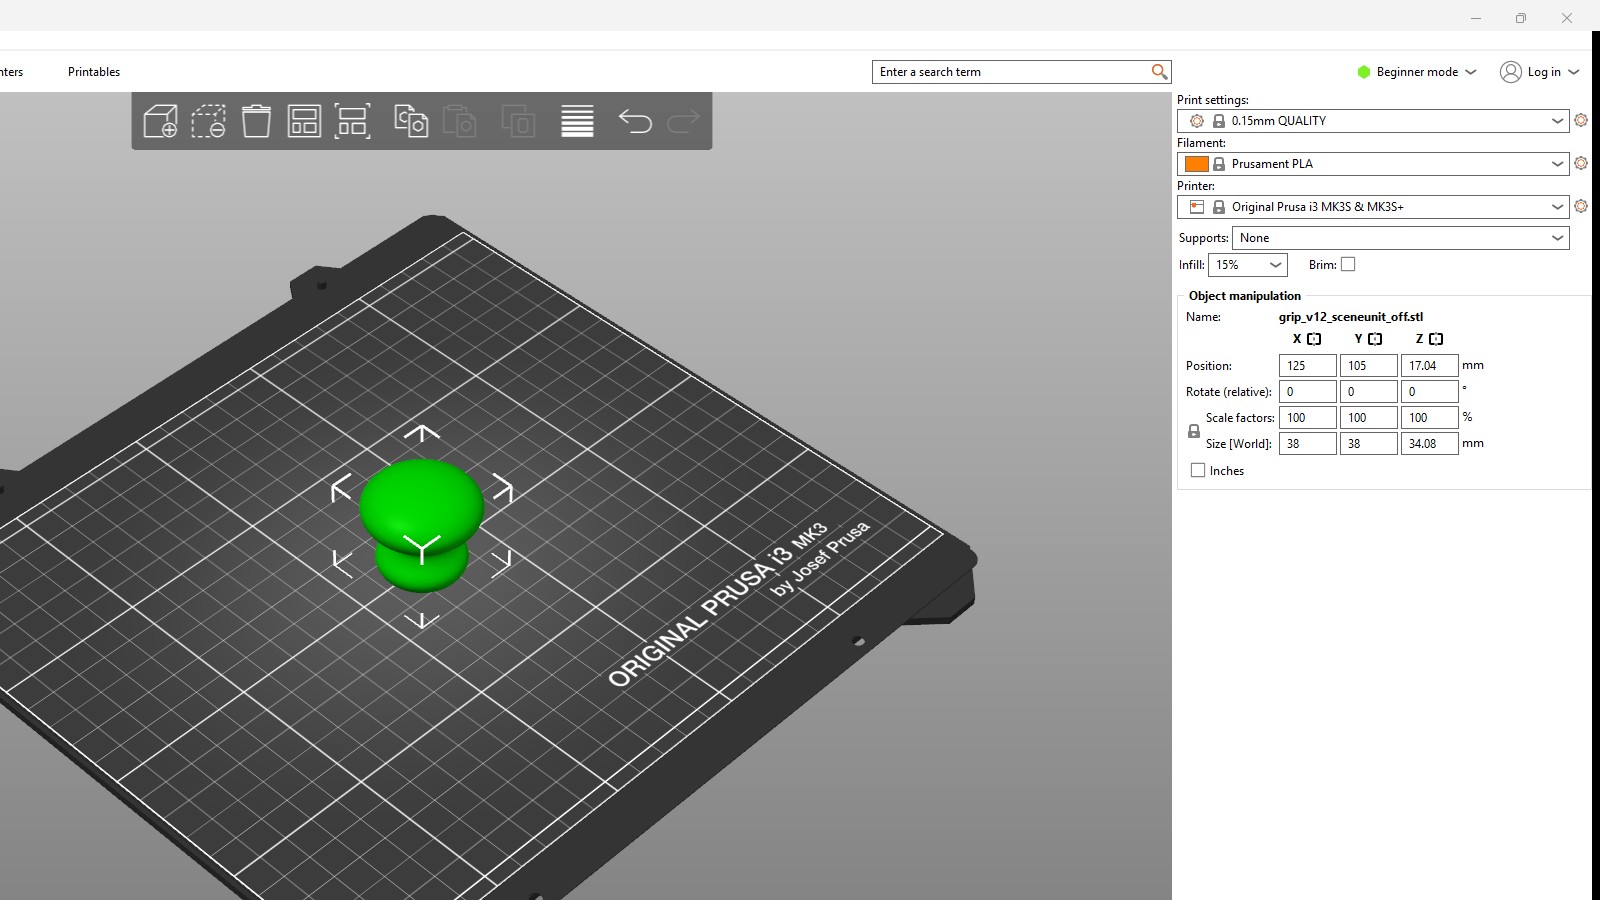The height and width of the screenshot is (900, 1600).
Task: Switch to the Printables tab
Action: [x=94, y=72]
